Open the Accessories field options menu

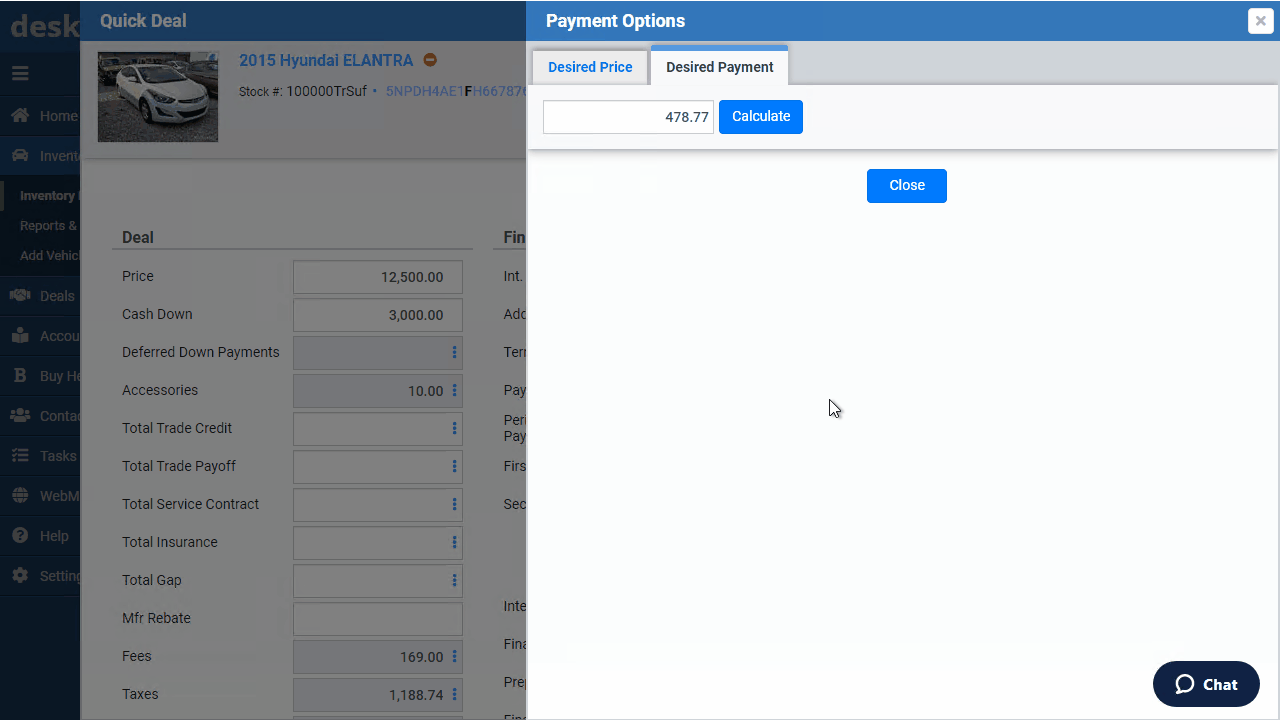[454, 390]
